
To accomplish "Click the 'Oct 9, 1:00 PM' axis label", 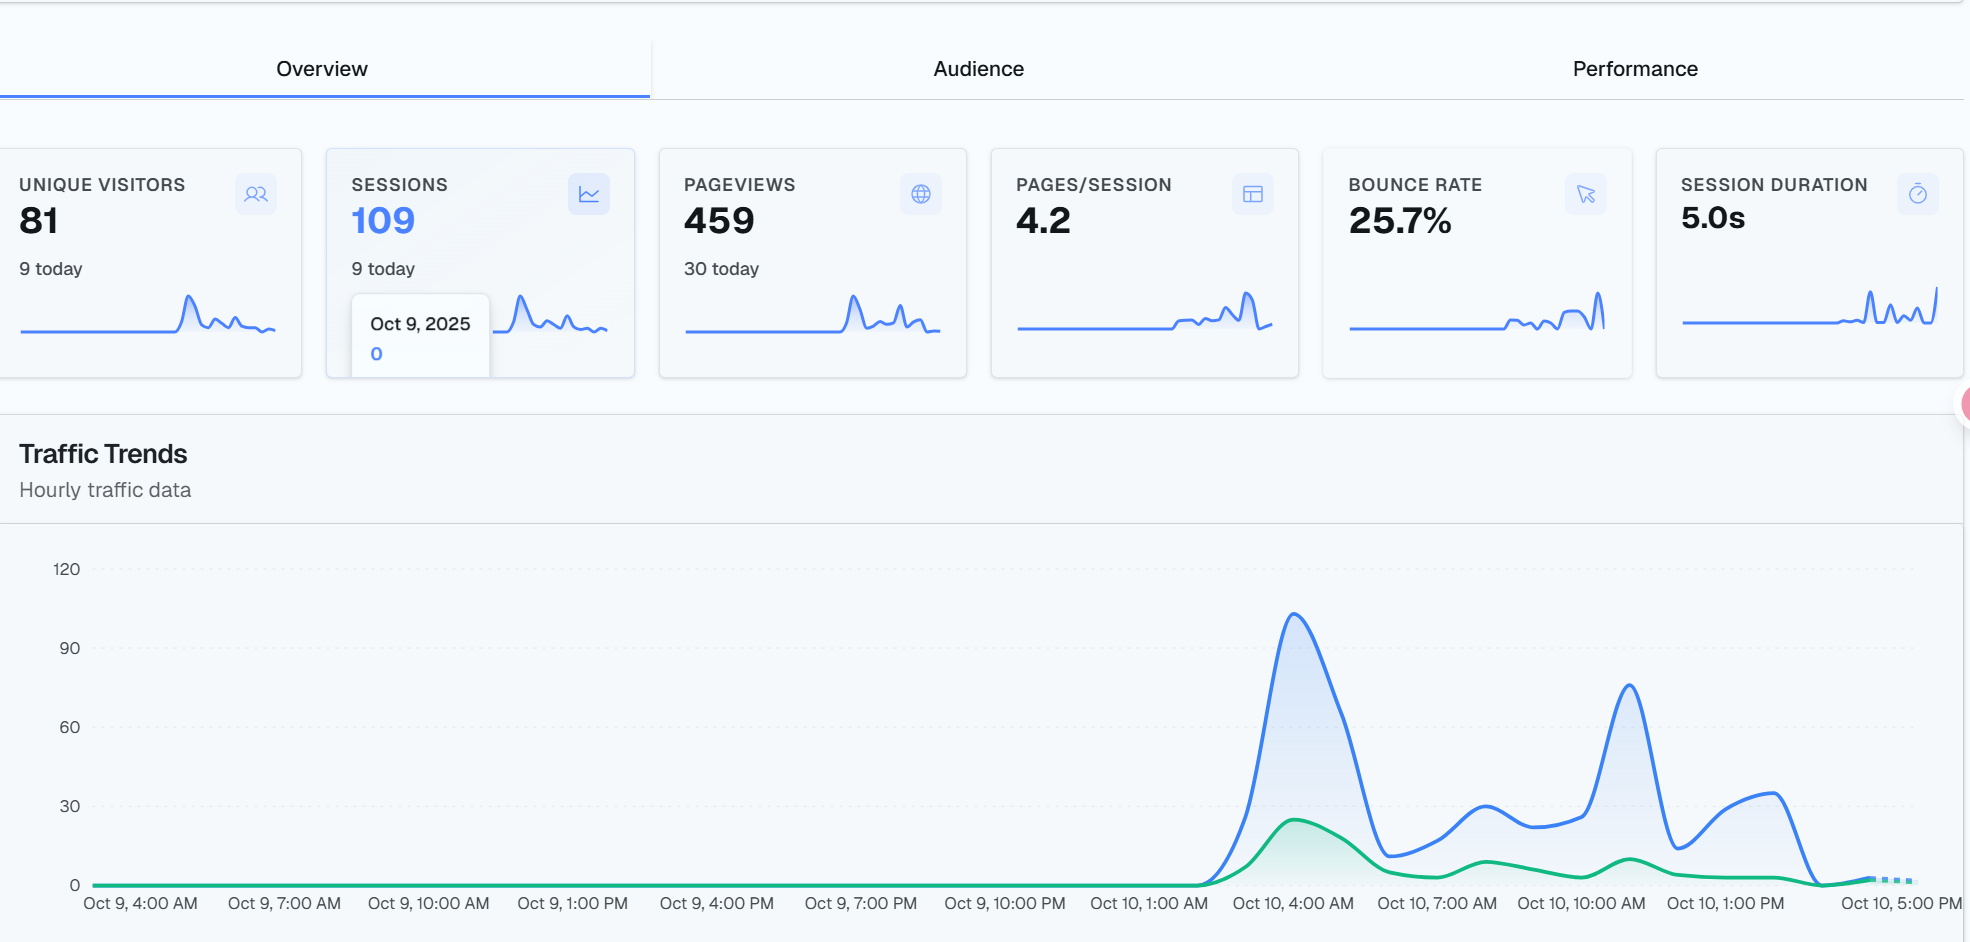I will pos(573,904).
